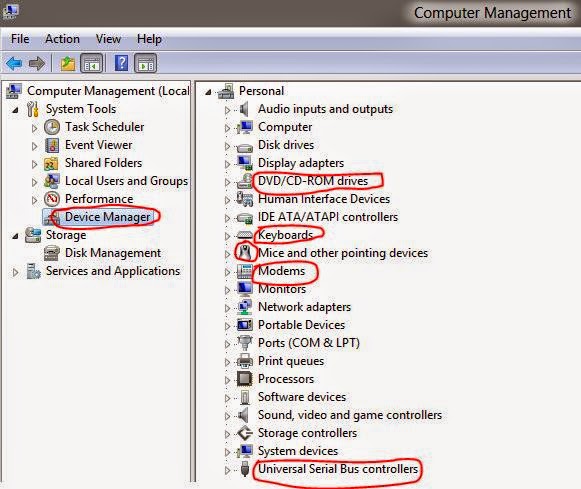Select the Portable Devices category
Screen dimensions: 581x489
coord(302,325)
